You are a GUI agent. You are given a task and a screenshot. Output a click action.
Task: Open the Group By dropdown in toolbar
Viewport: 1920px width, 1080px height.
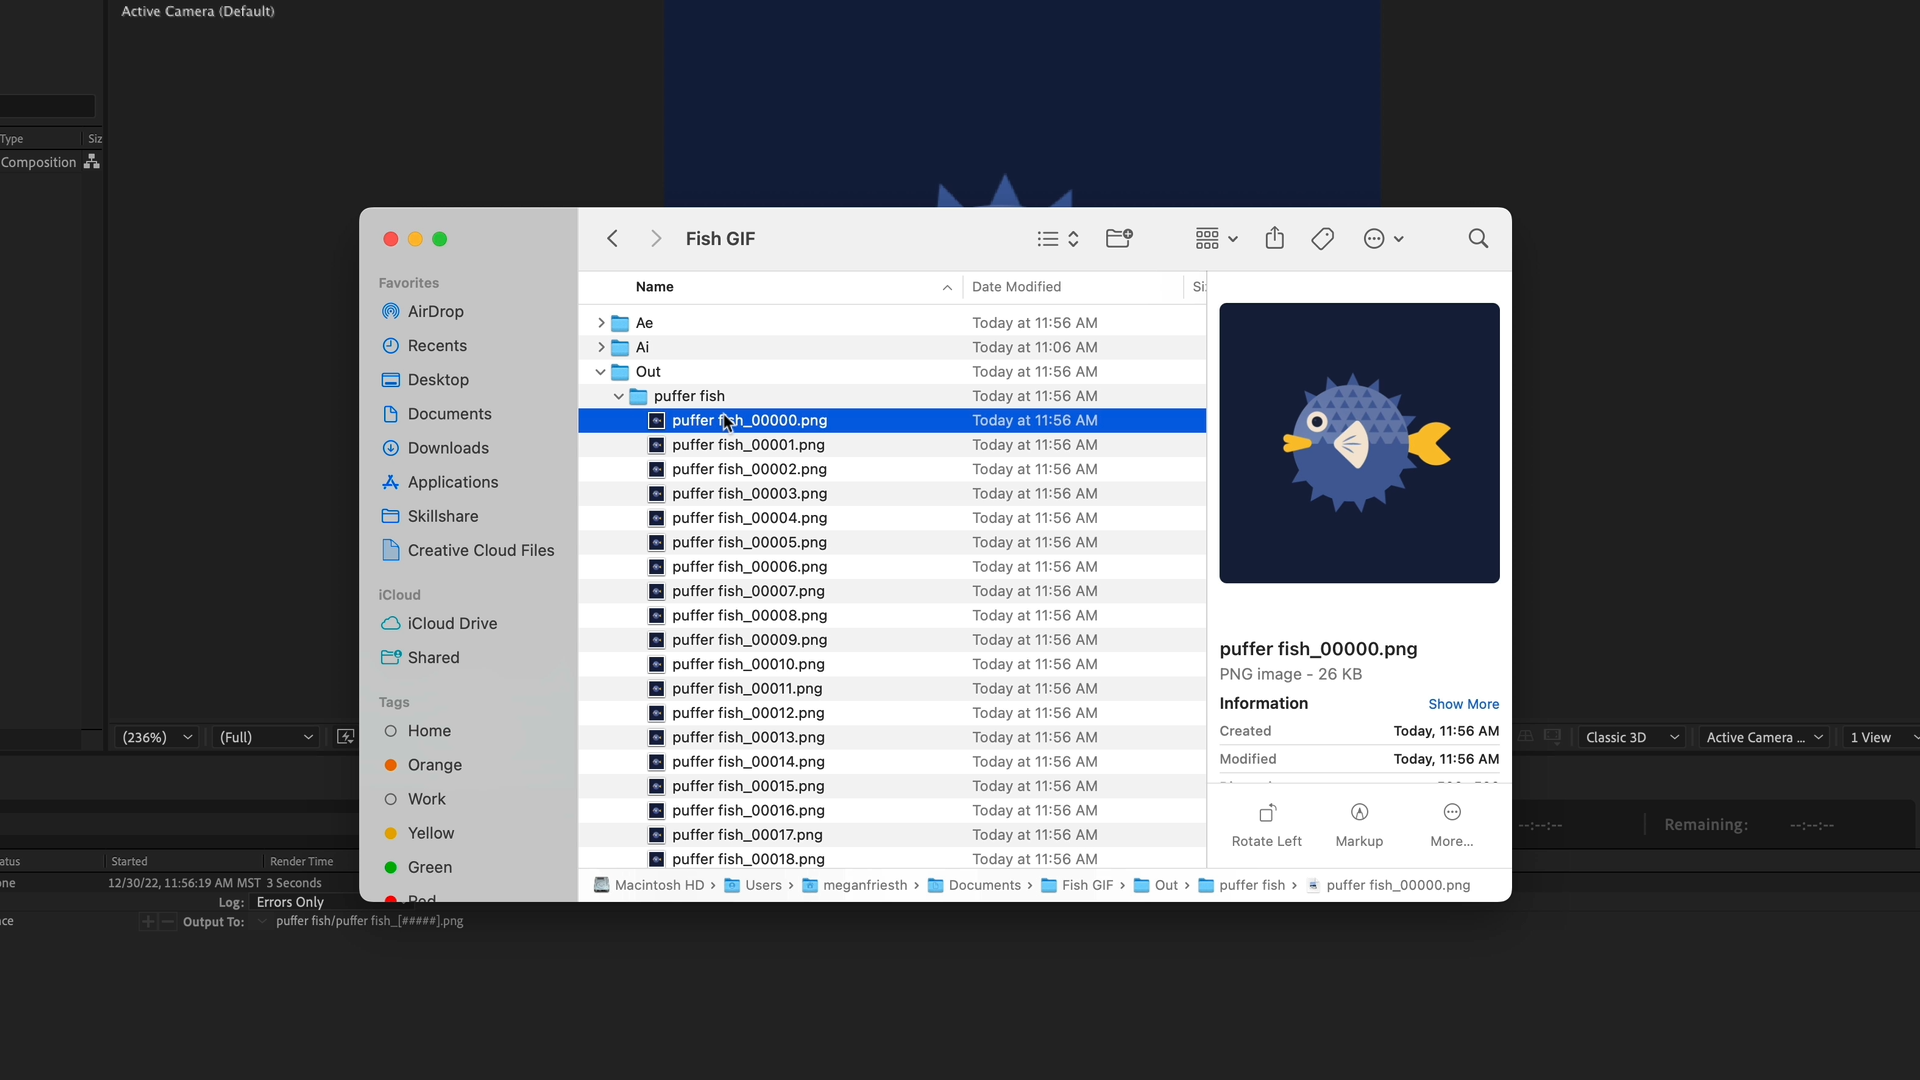pos(1216,238)
